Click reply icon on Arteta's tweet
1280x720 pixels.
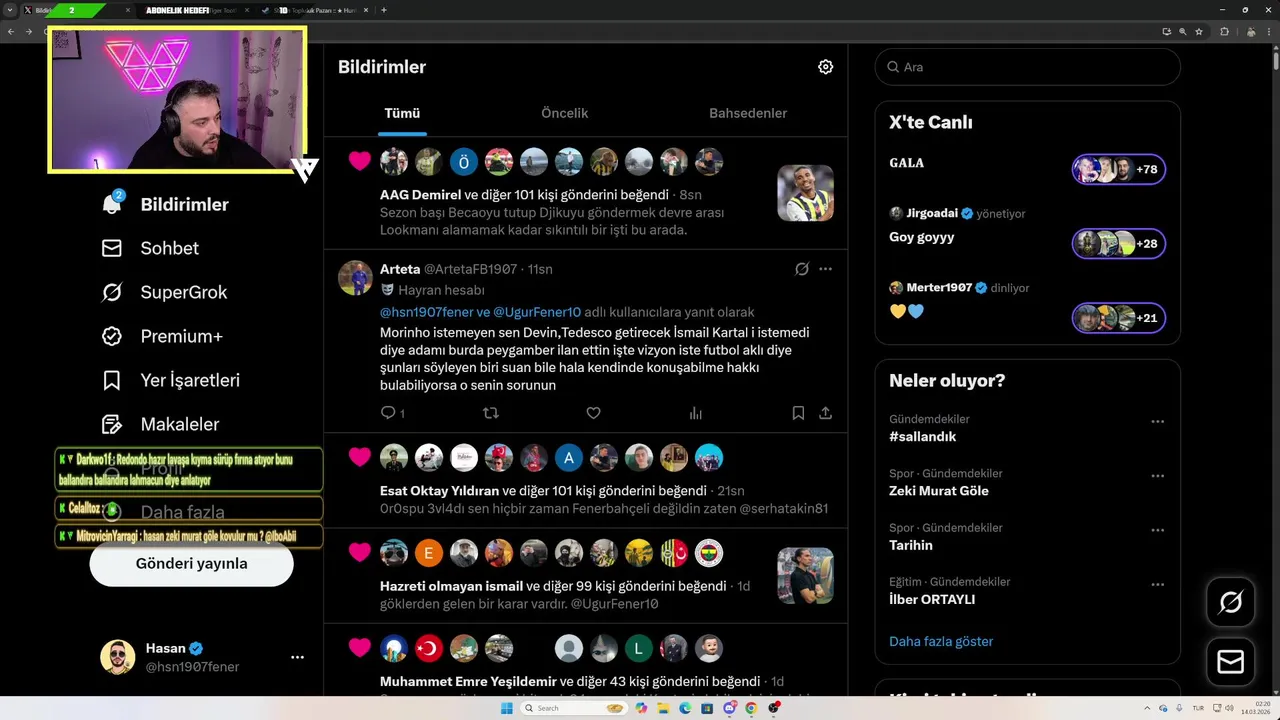(x=388, y=412)
